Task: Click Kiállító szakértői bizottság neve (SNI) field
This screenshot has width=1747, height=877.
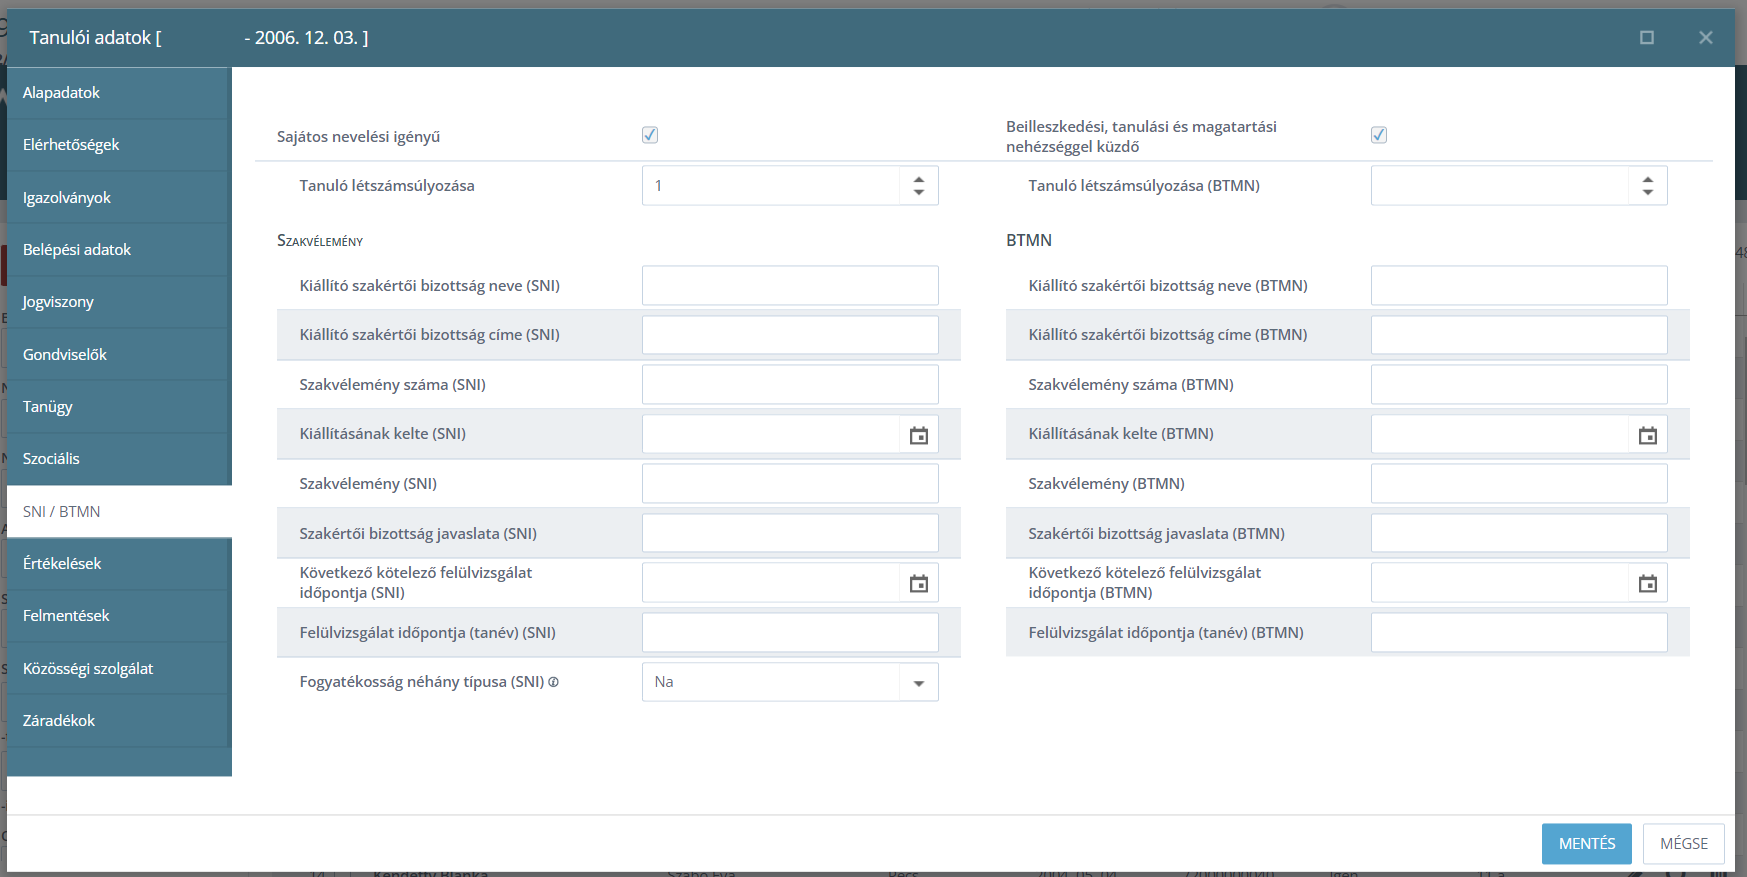Action: pos(790,286)
